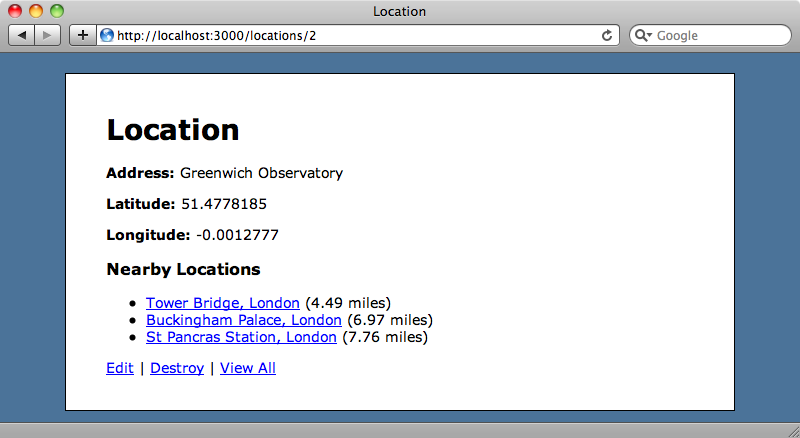The height and width of the screenshot is (438, 800).
Task: Open the St Pancras Station, London link
Action: 241,337
